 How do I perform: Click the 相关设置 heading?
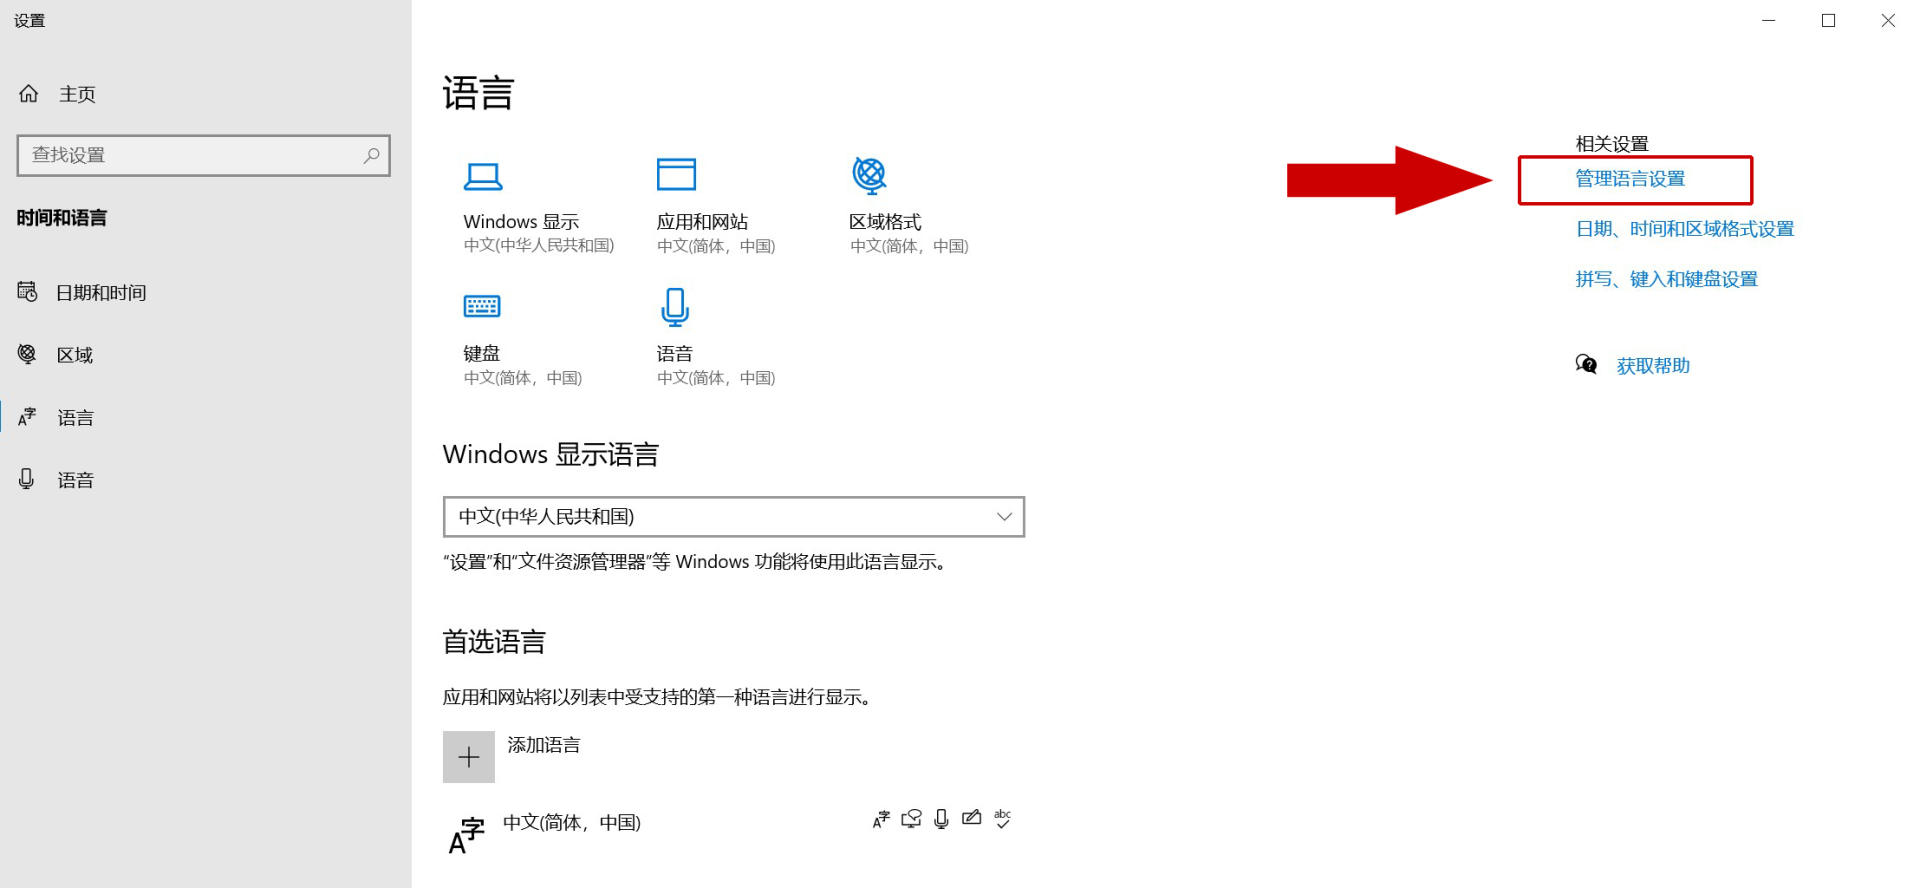point(1612,144)
